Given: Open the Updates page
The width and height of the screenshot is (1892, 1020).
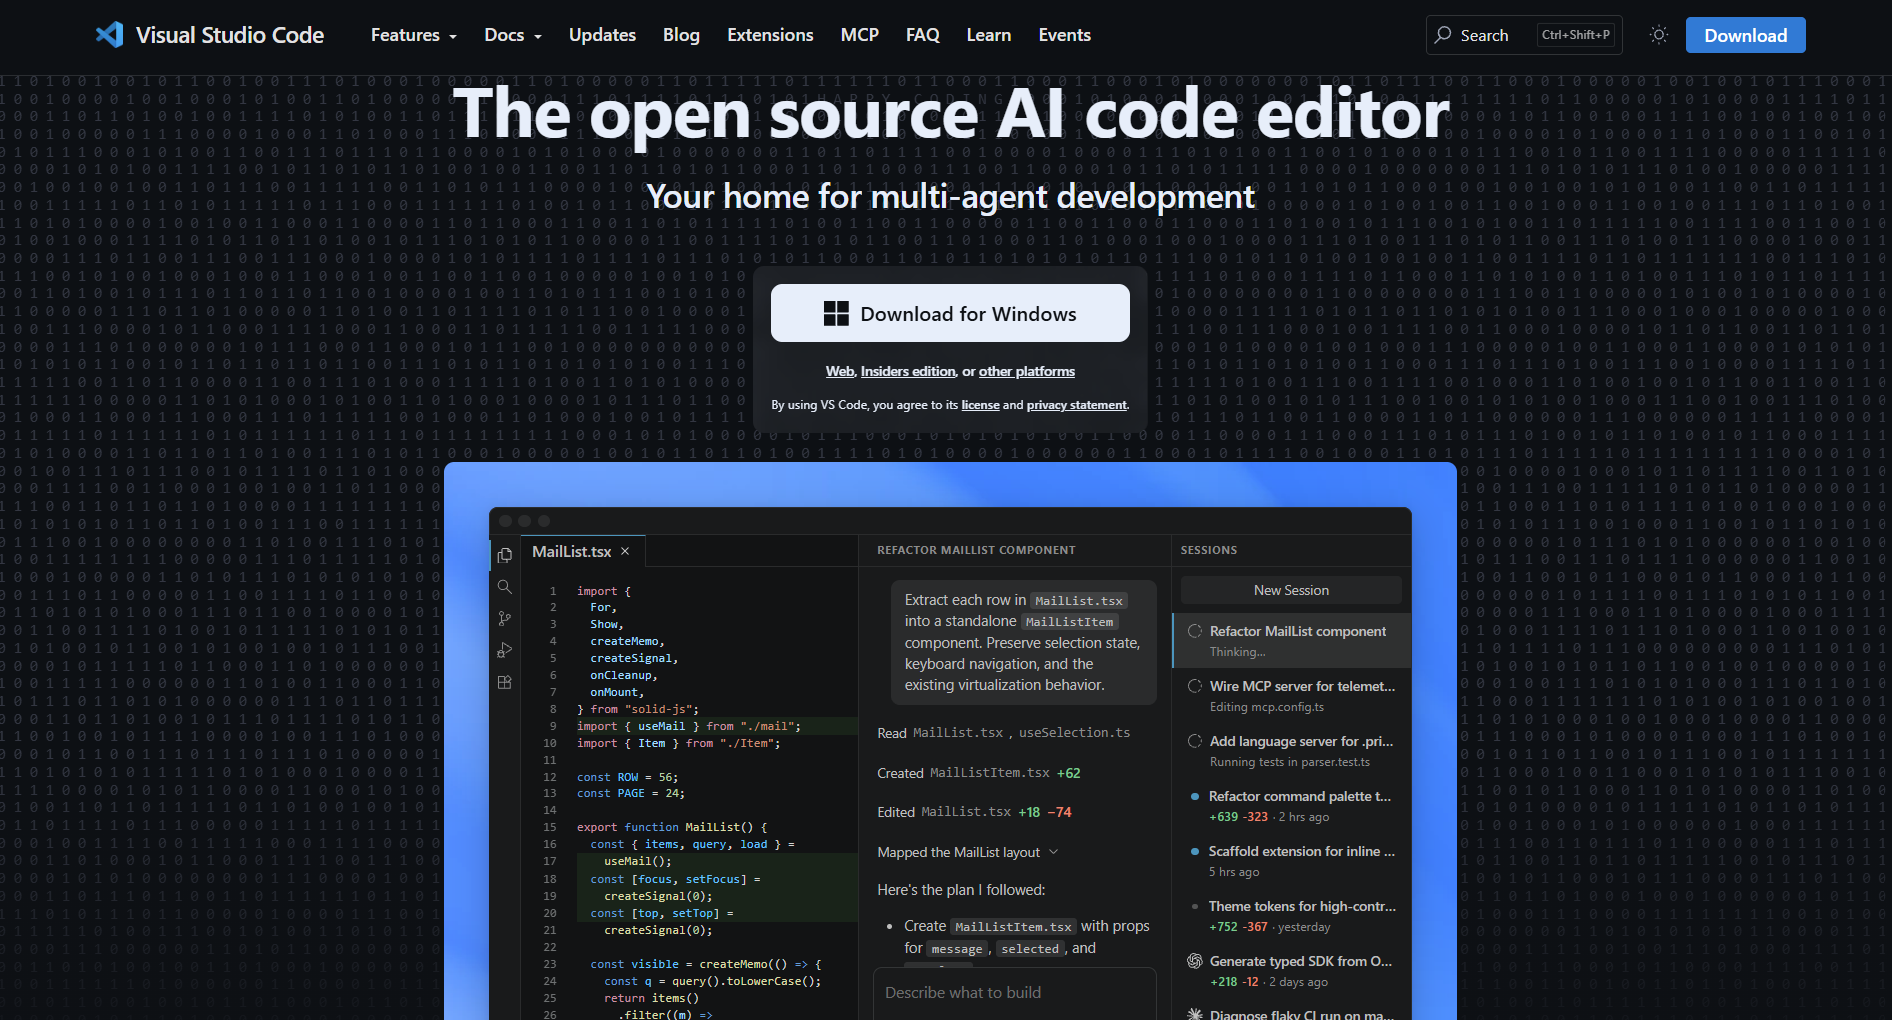Looking at the screenshot, I should pos(602,35).
